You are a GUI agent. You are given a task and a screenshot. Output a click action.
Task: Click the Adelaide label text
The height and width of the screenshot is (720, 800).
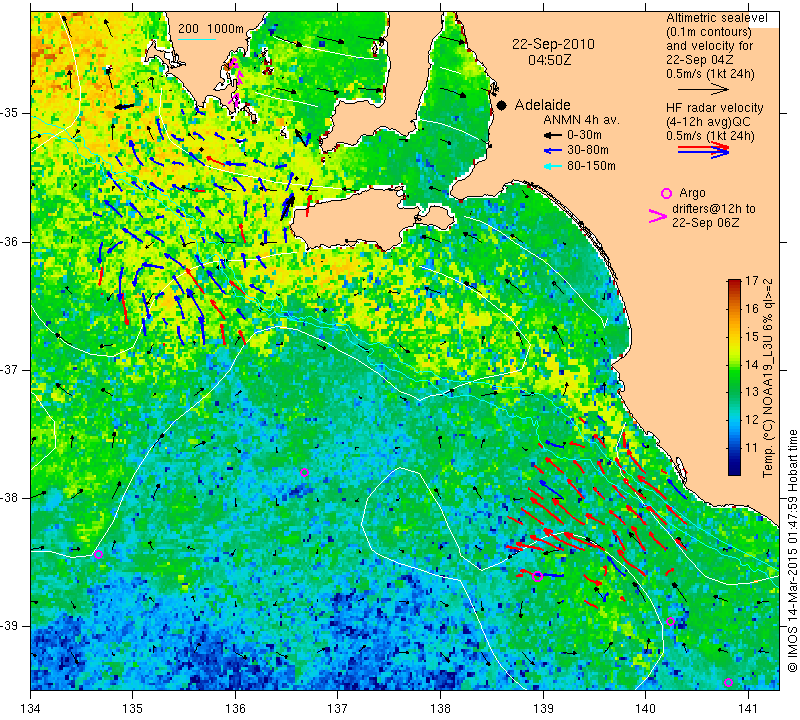pyautogui.click(x=542, y=105)
